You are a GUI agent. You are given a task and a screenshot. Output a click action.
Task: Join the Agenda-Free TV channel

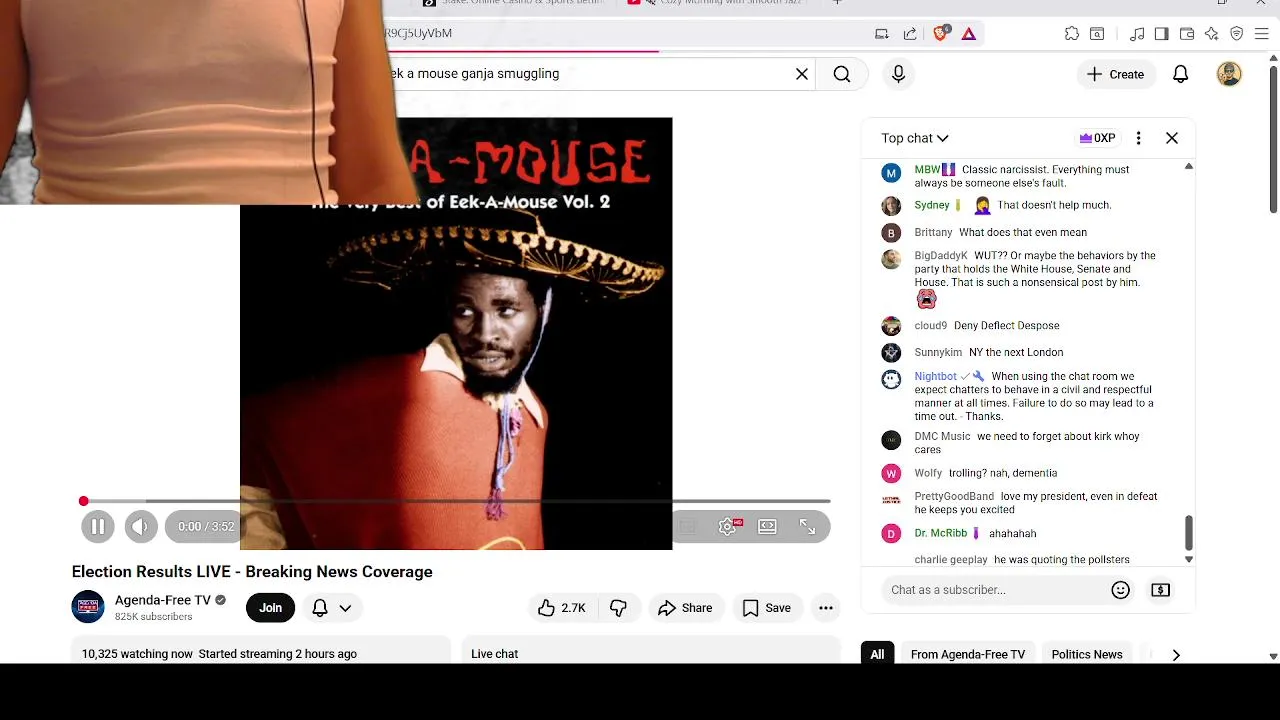point(270,608)
